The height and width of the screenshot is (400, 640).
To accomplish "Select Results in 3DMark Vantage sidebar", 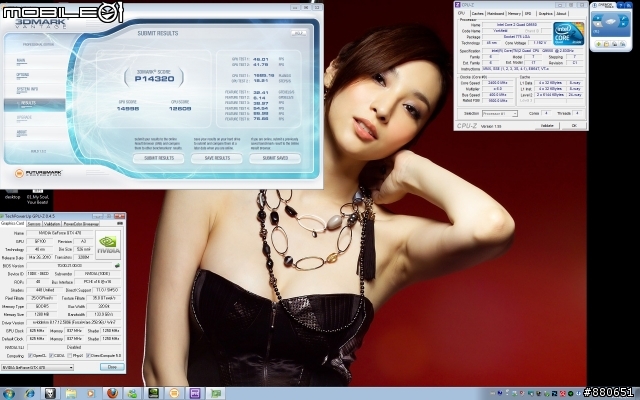I will click(x=34, y=104).
